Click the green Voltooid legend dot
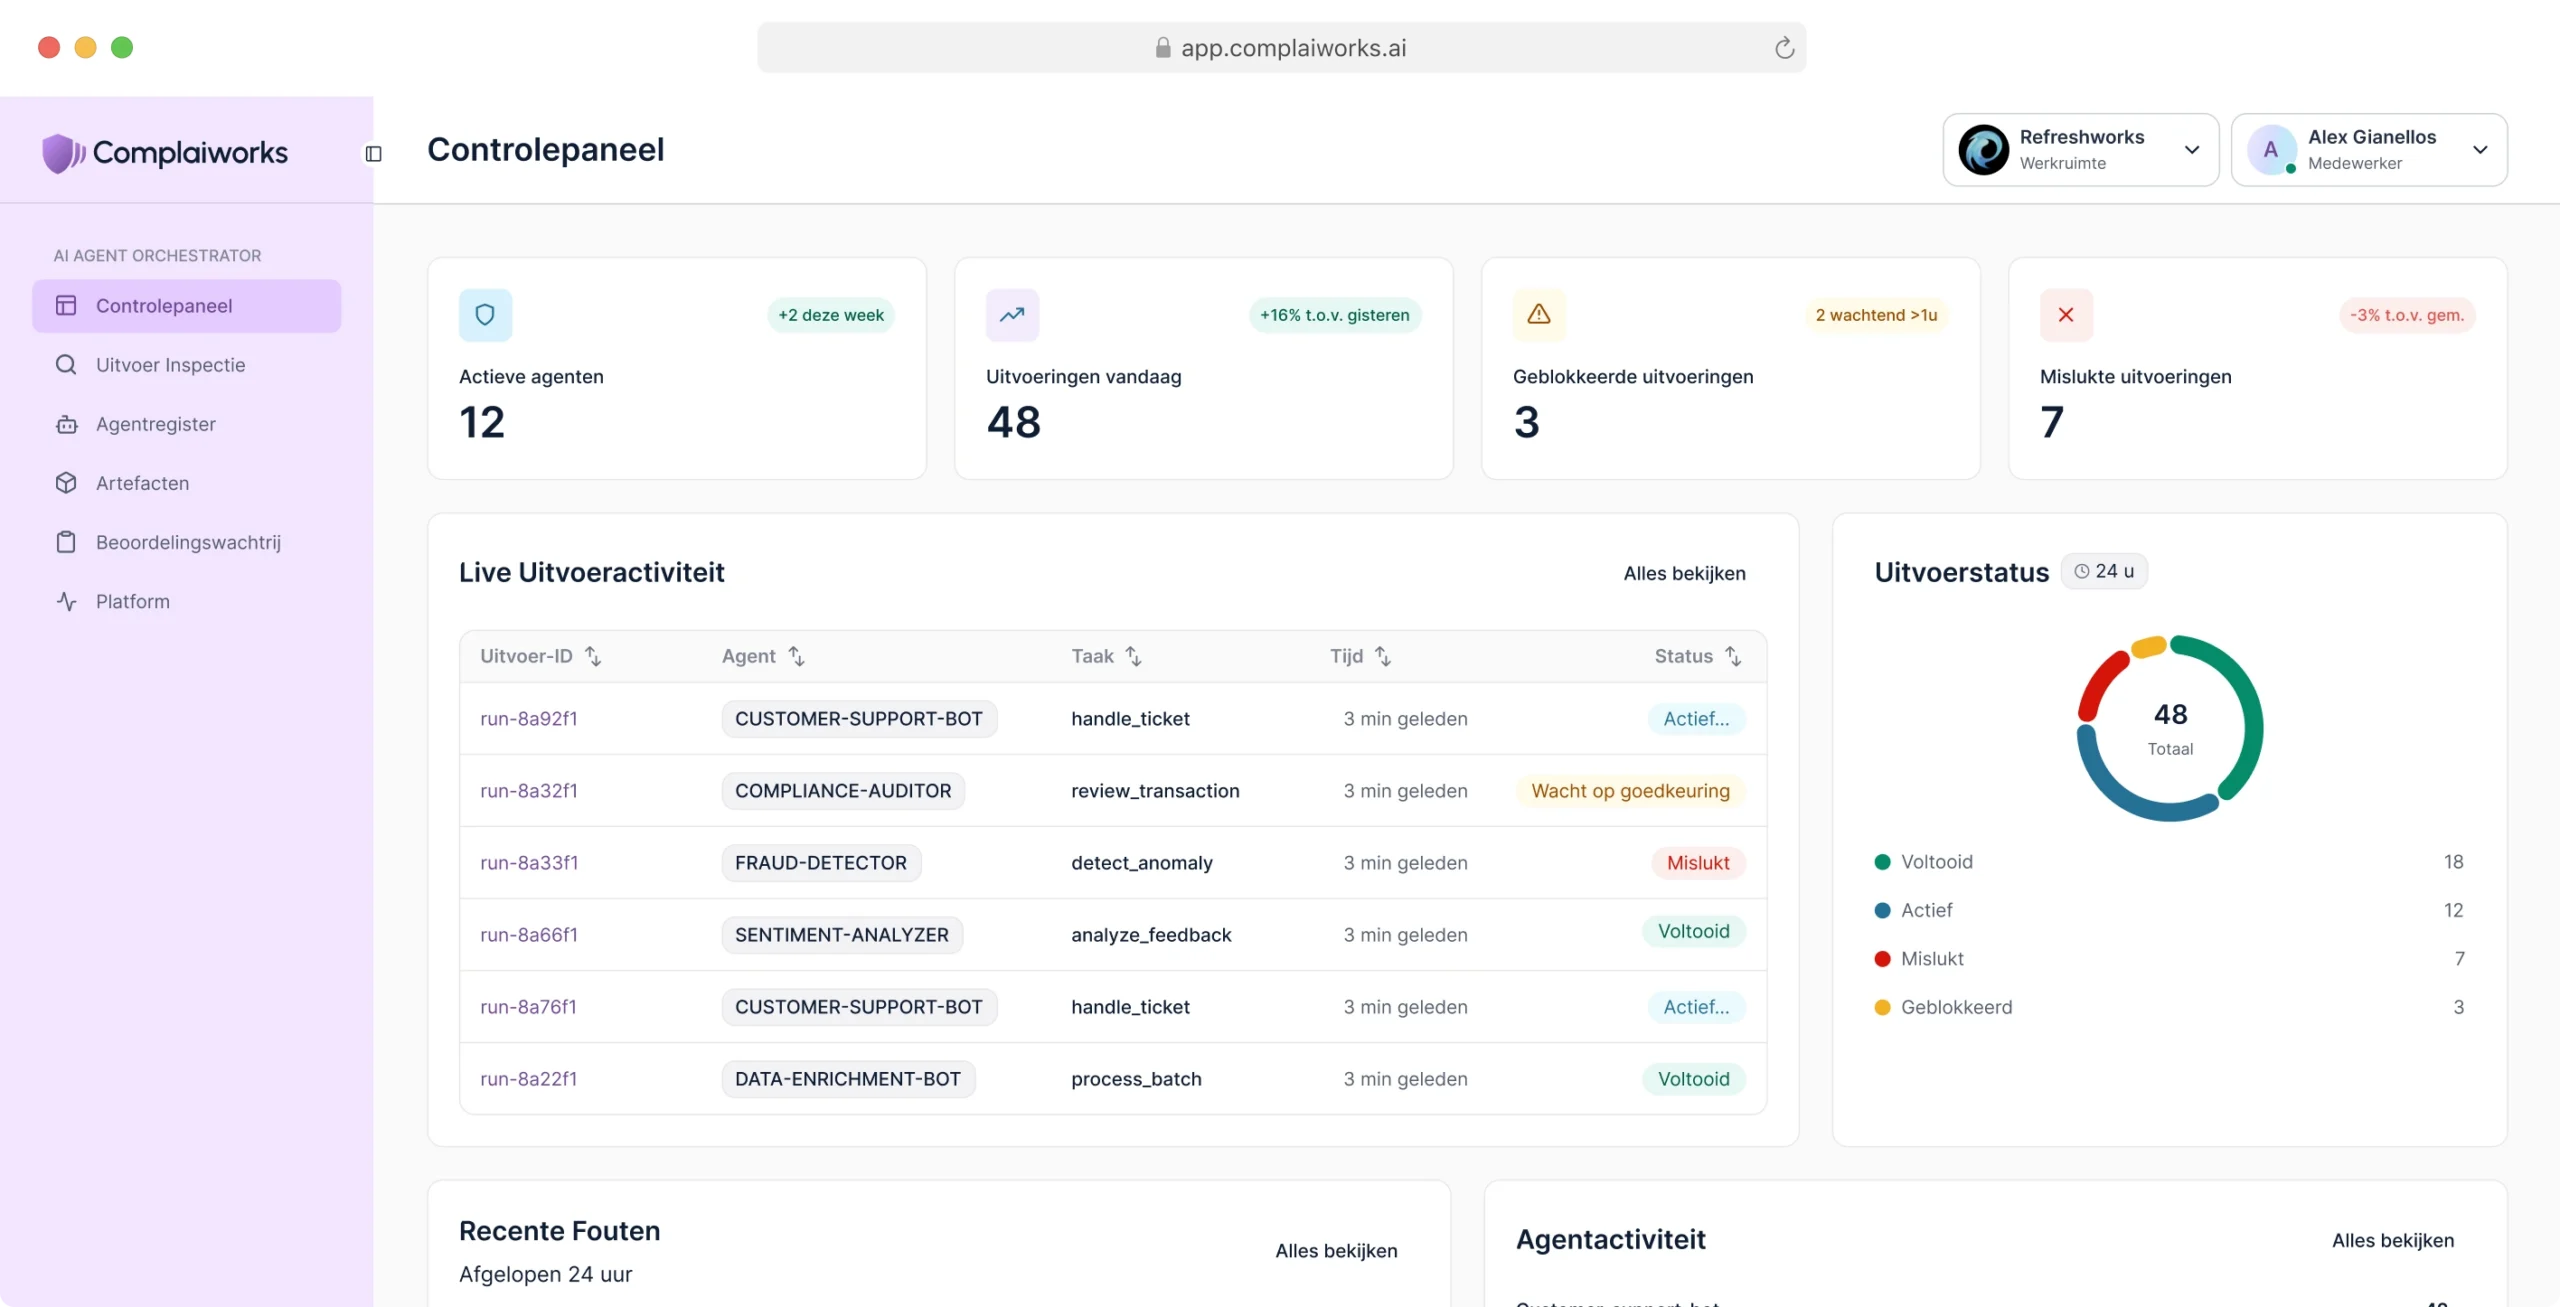 (1882, 862)
